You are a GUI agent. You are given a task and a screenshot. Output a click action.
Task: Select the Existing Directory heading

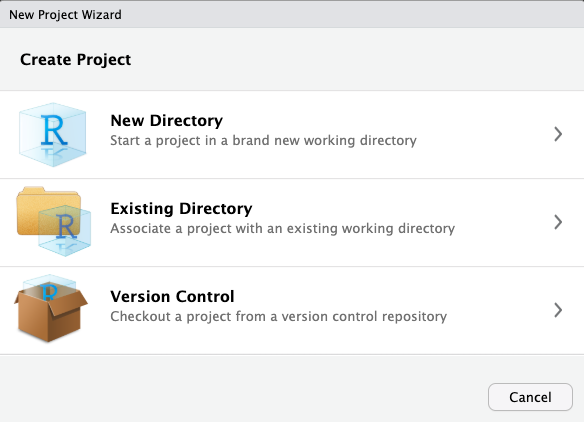pos(181,209)
